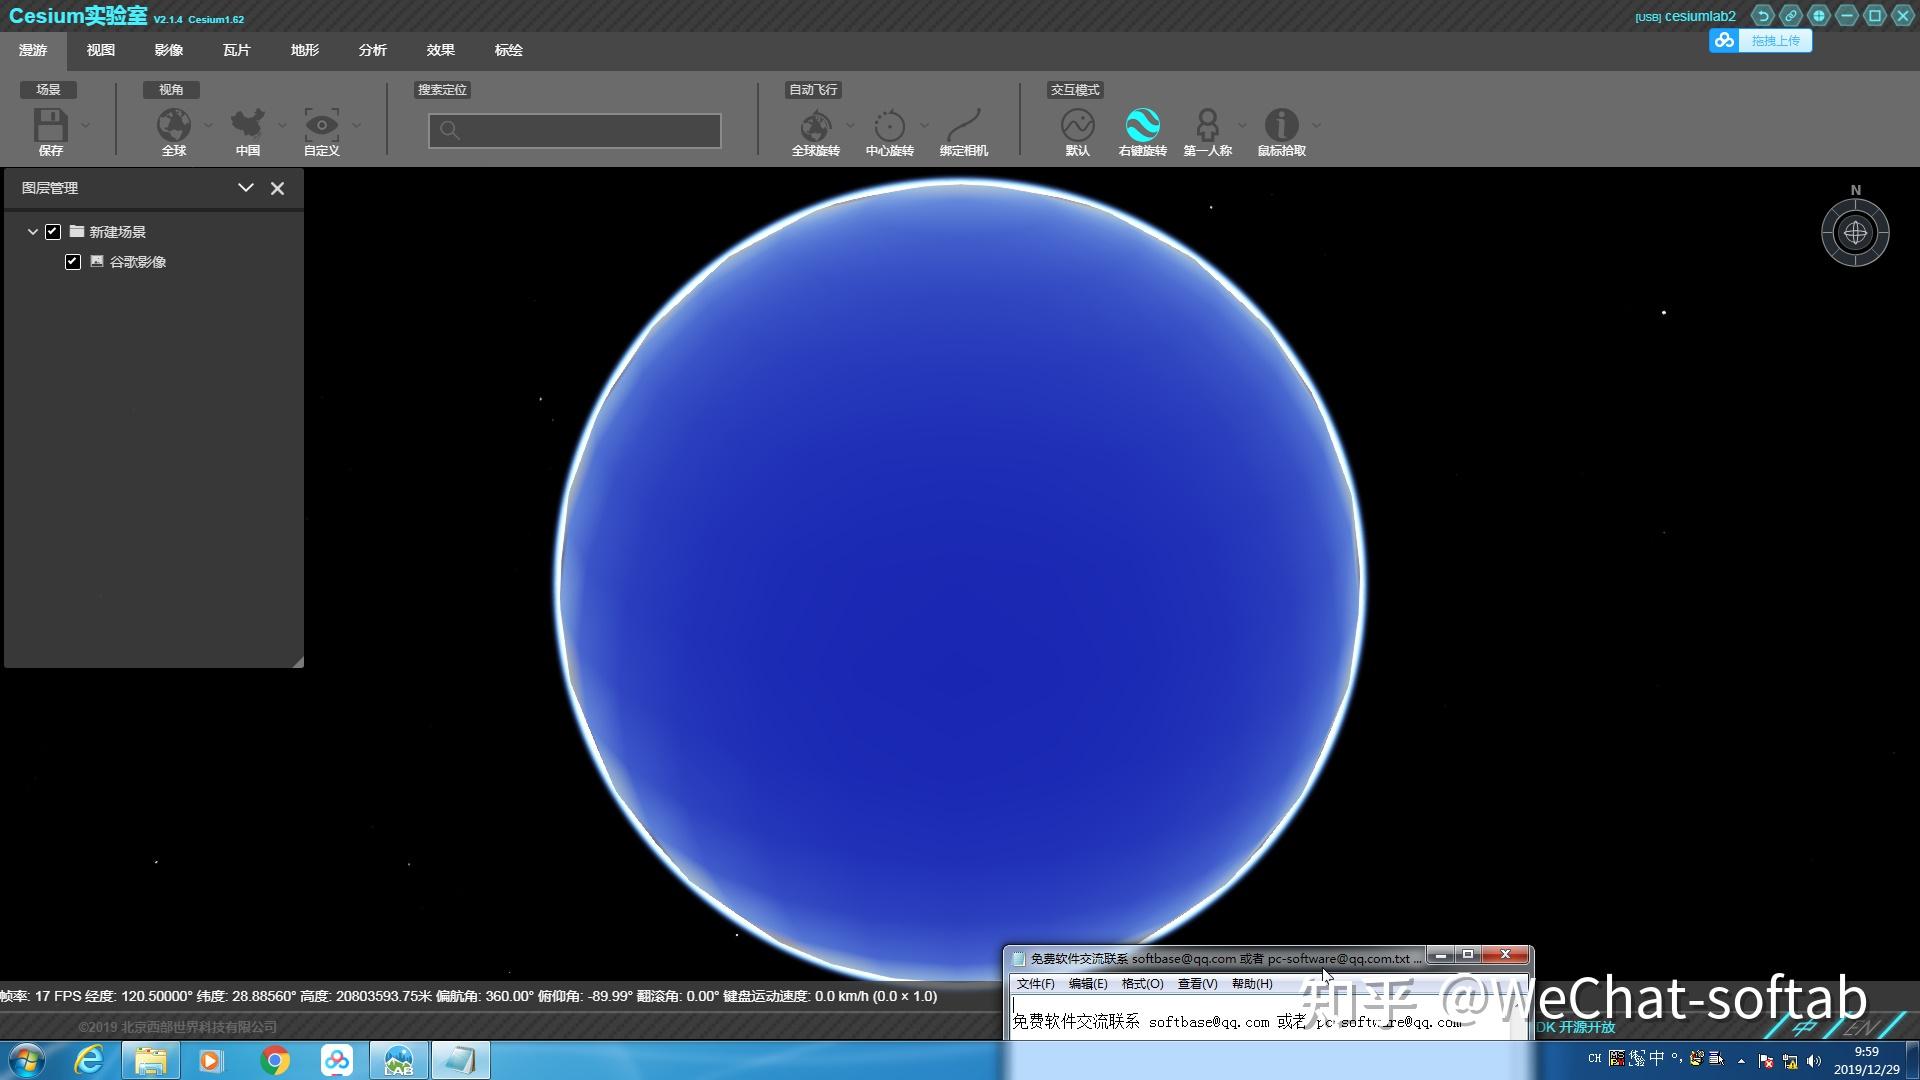Collapse the 新建场景 tree node

pyautogui.click(x=33, y=232)
